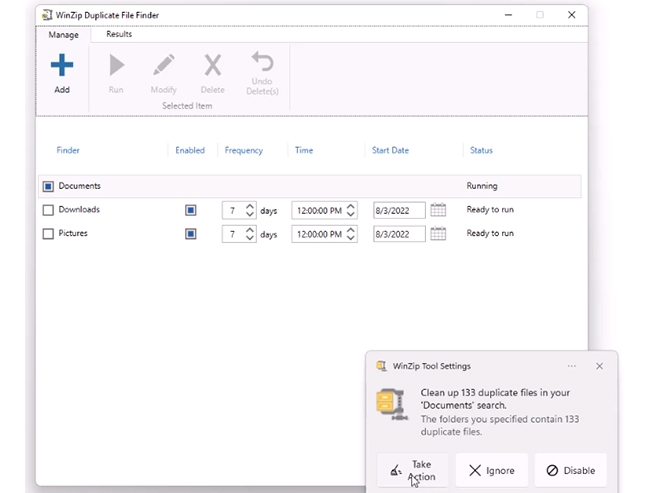
Task: Click Ignore button in notification
Action: [x=491, y=470]
